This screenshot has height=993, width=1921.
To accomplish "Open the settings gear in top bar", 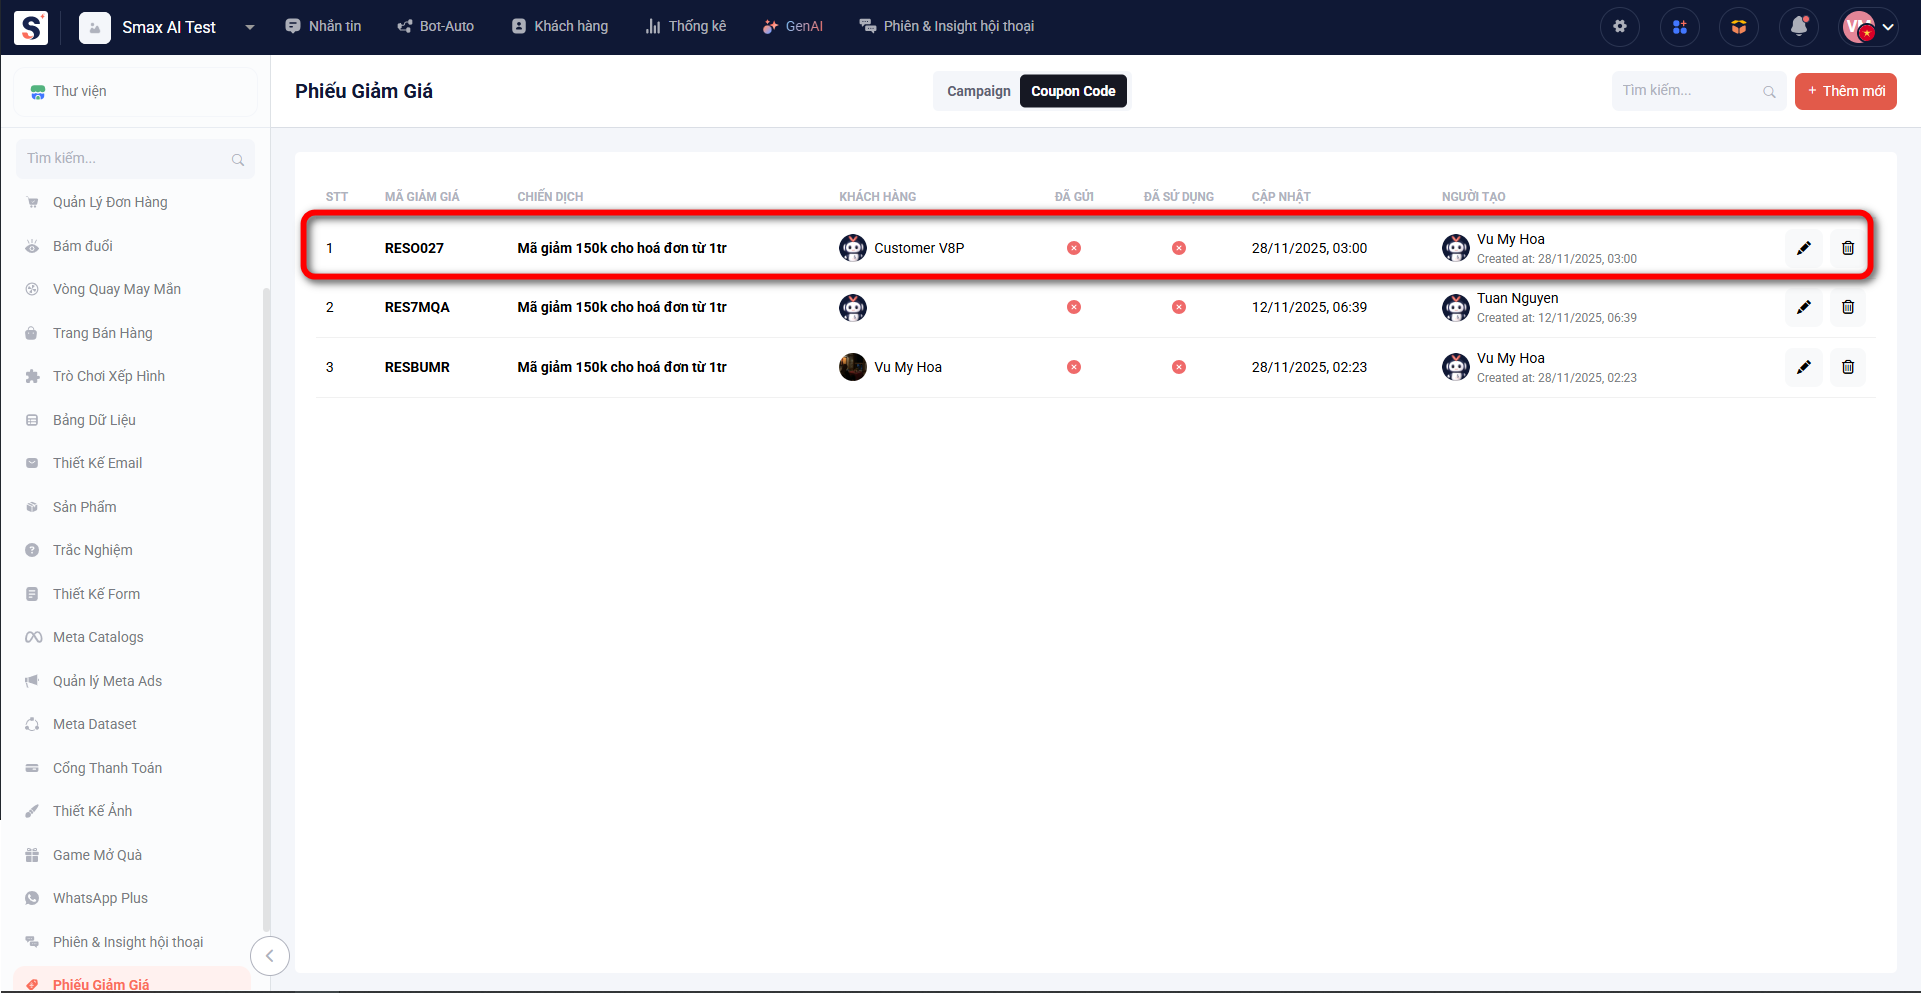I will pos(1619,27).
